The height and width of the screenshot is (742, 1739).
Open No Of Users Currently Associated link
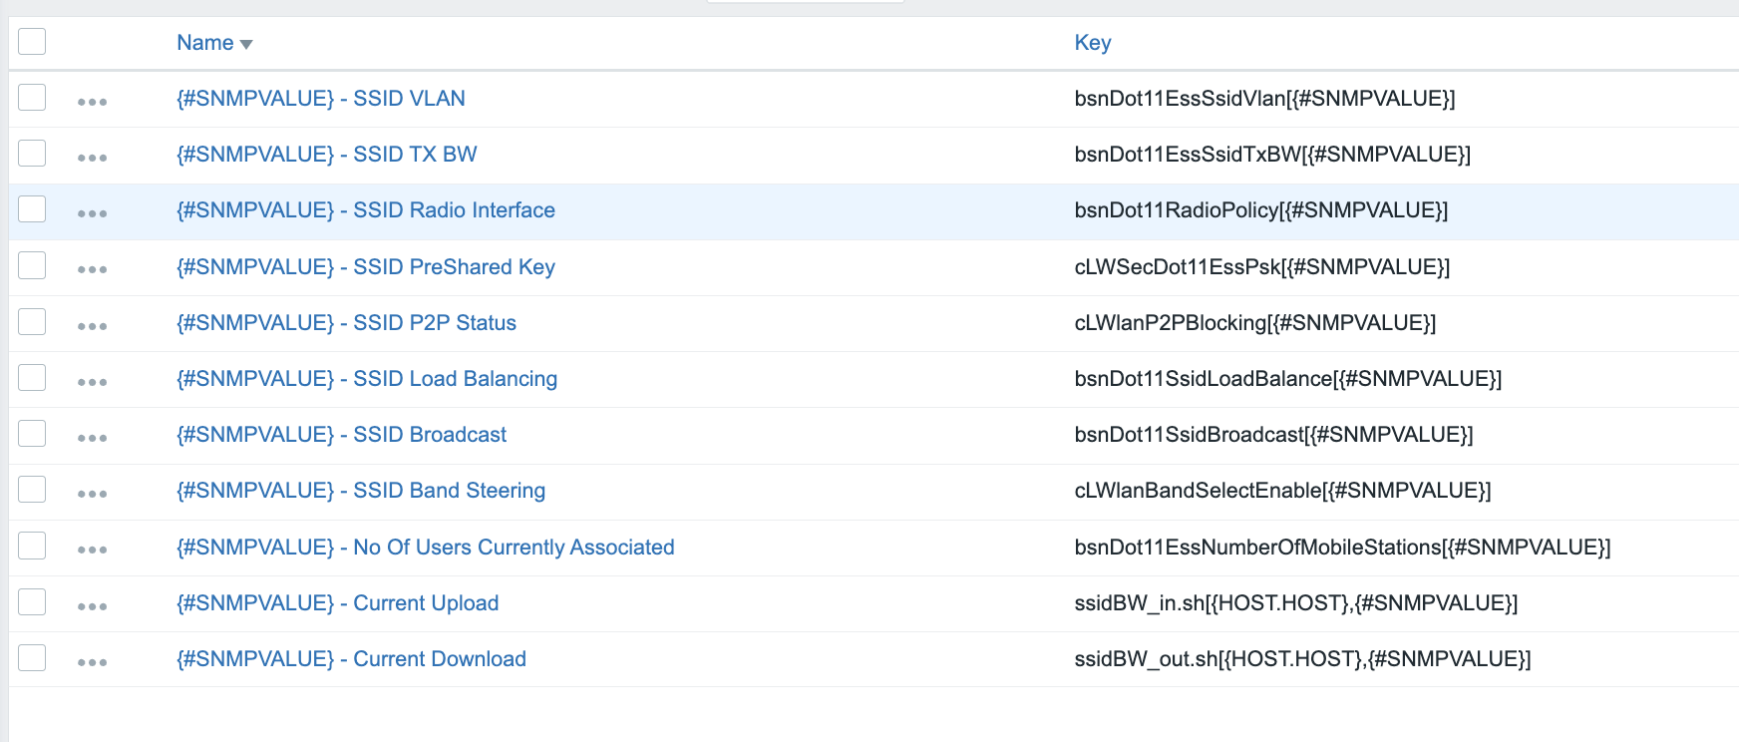425,547
